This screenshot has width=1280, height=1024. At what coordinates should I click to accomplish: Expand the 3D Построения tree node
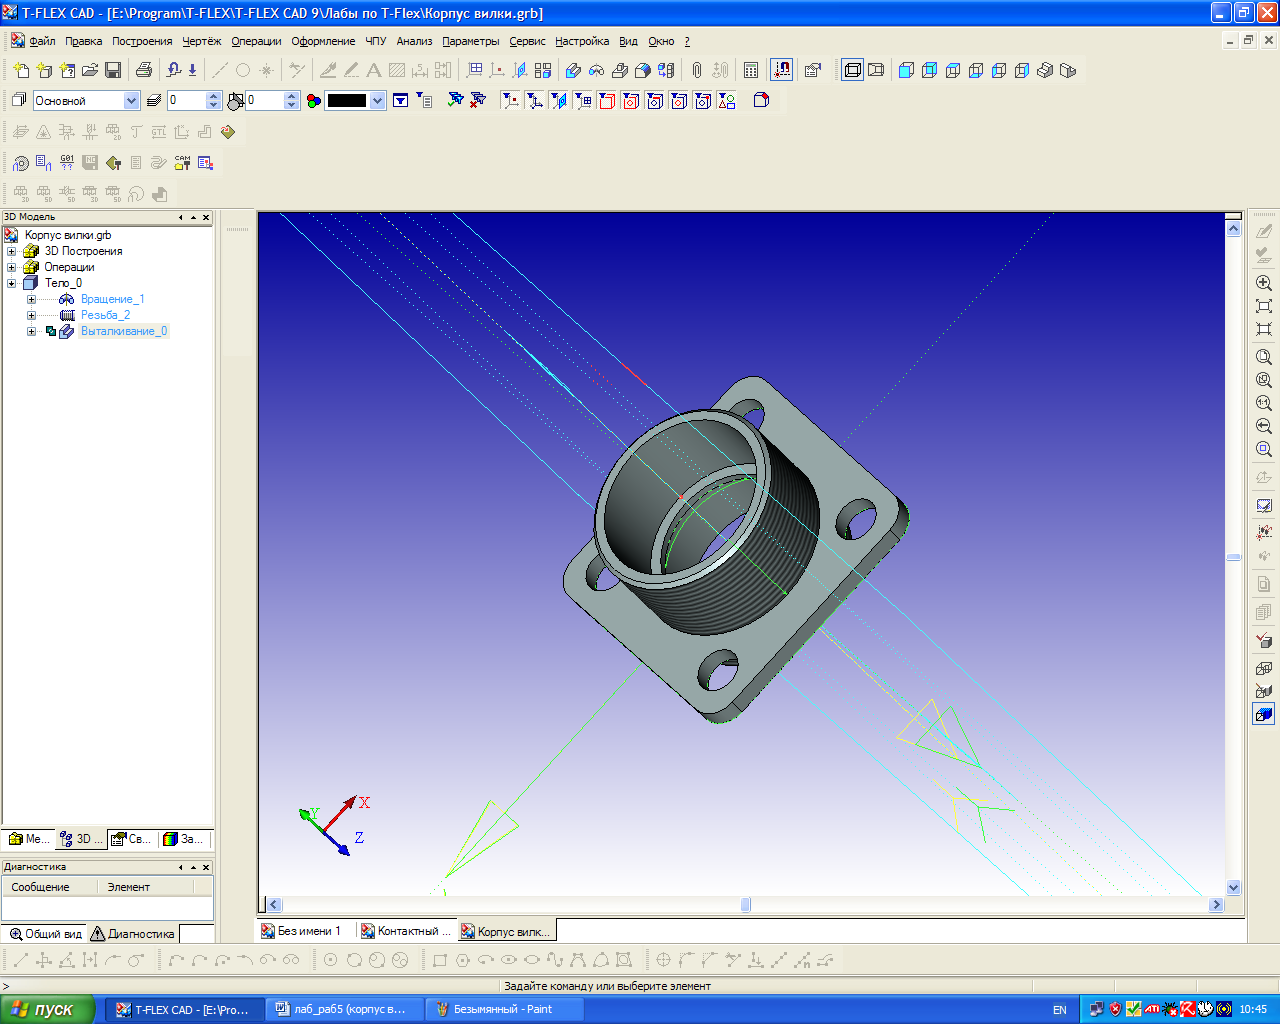pyautogui.click(x=12, y=251)
